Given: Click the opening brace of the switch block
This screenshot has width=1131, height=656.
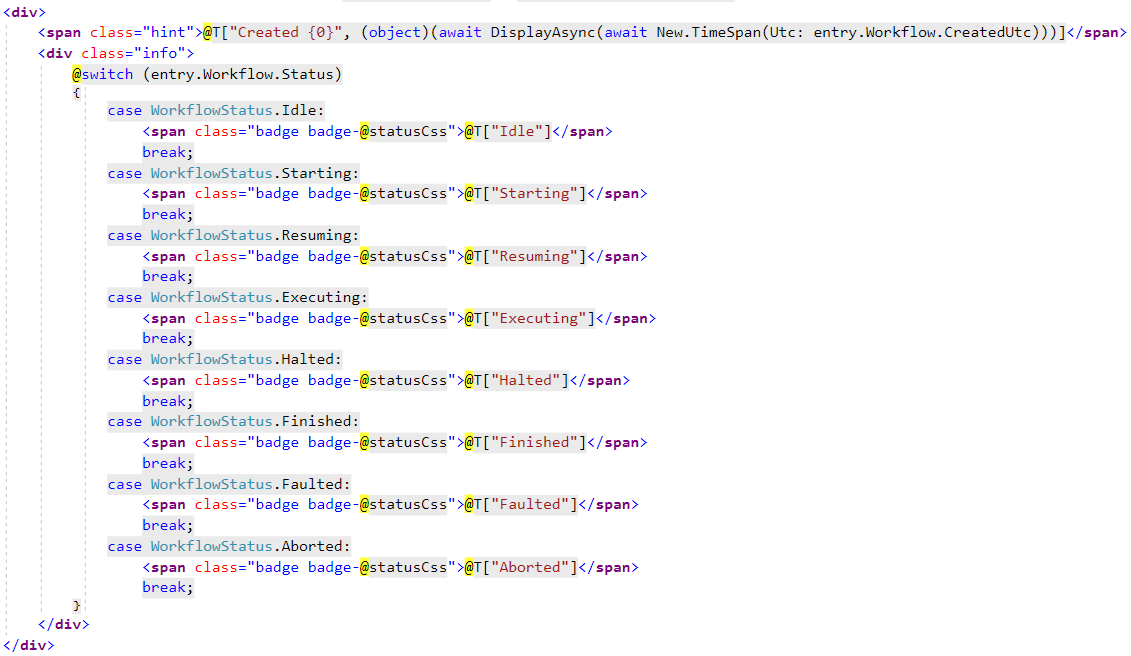Looking at the screenshot, I should point(76,92).
